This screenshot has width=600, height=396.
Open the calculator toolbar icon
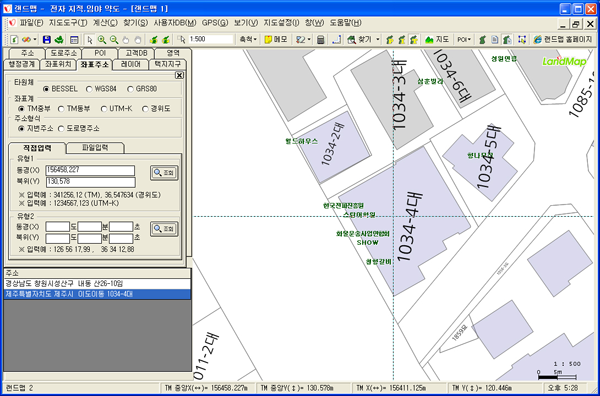[321, 39]
